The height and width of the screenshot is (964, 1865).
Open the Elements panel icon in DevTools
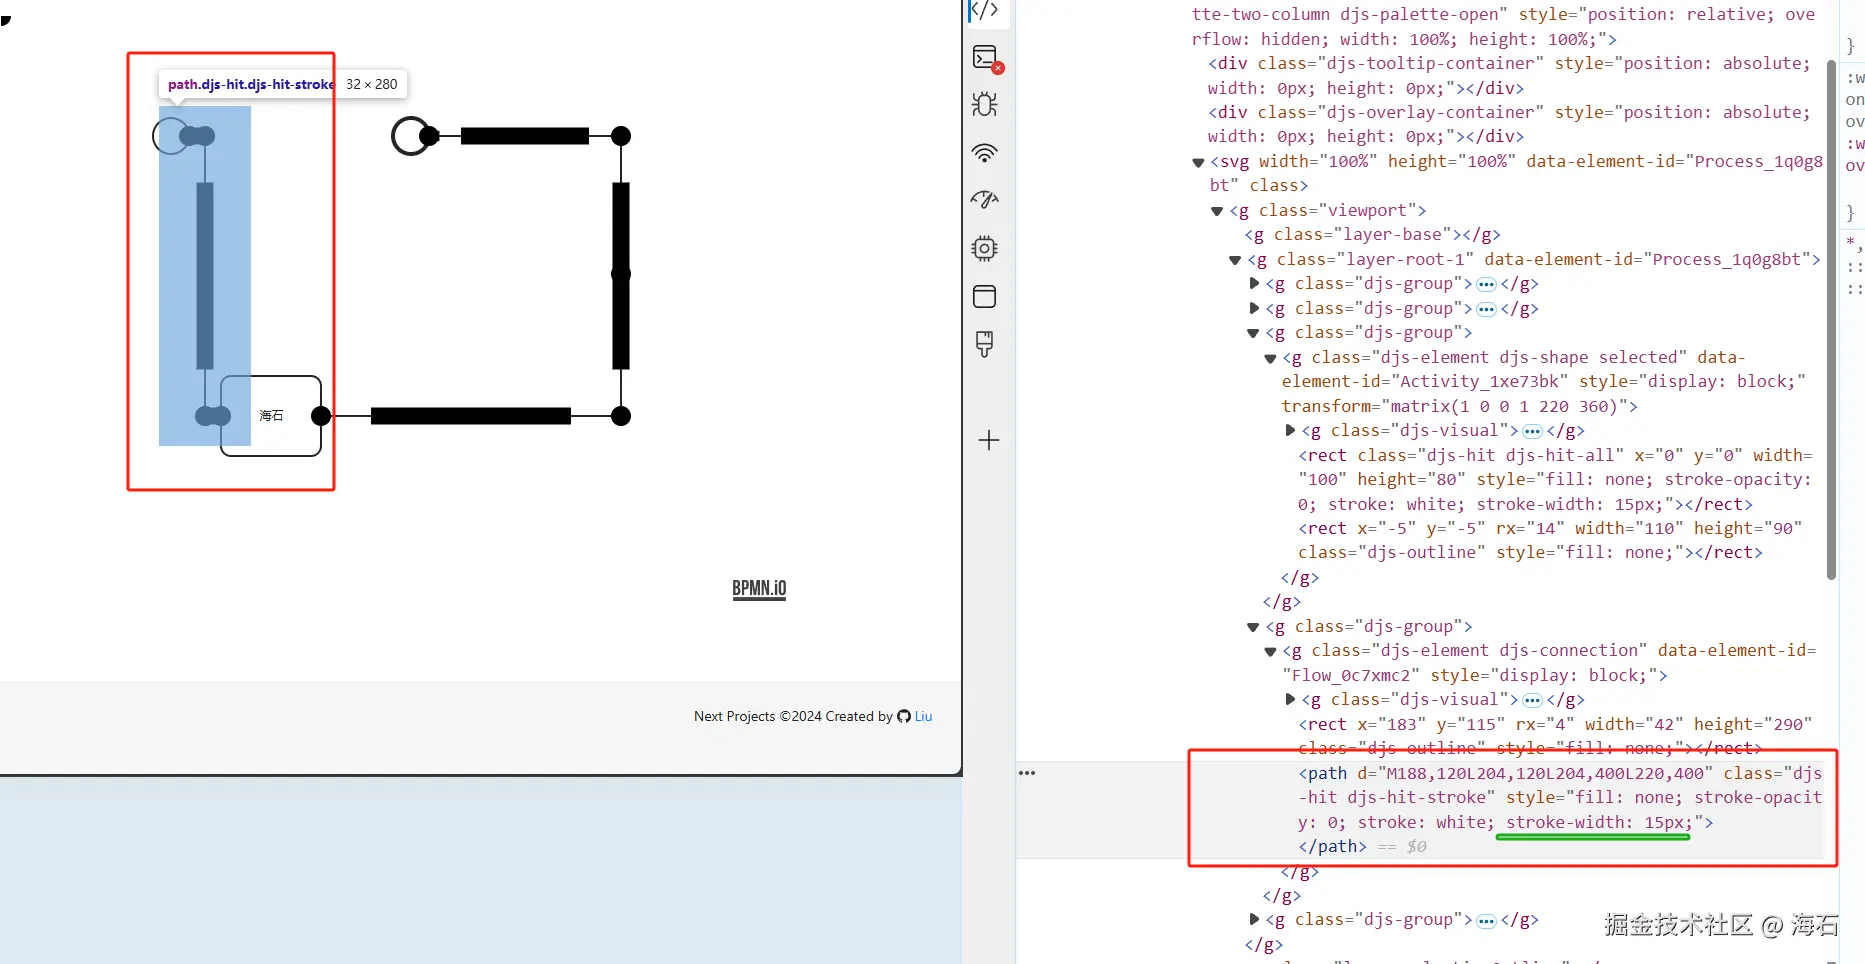[x=985, y=10]
